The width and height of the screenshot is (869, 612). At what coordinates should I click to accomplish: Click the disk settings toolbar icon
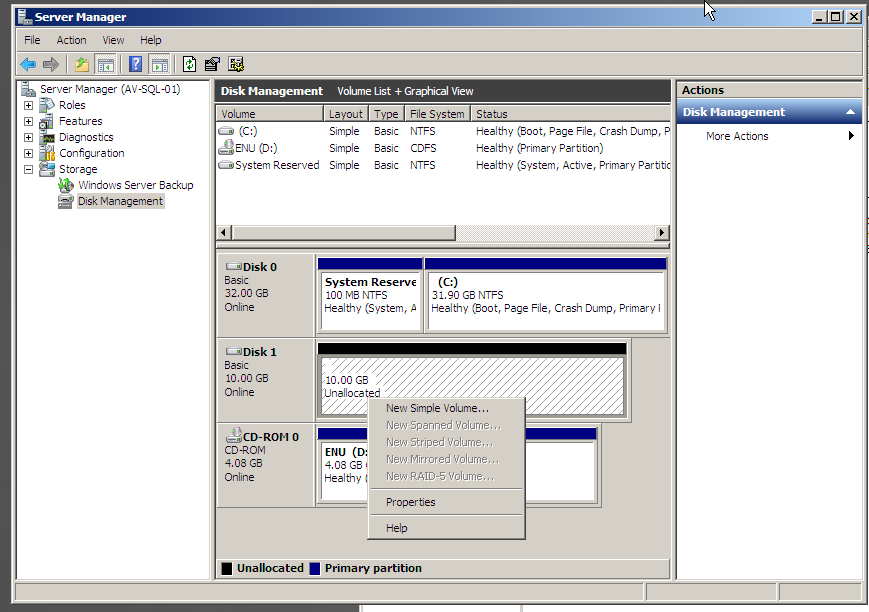click(236, 64)
